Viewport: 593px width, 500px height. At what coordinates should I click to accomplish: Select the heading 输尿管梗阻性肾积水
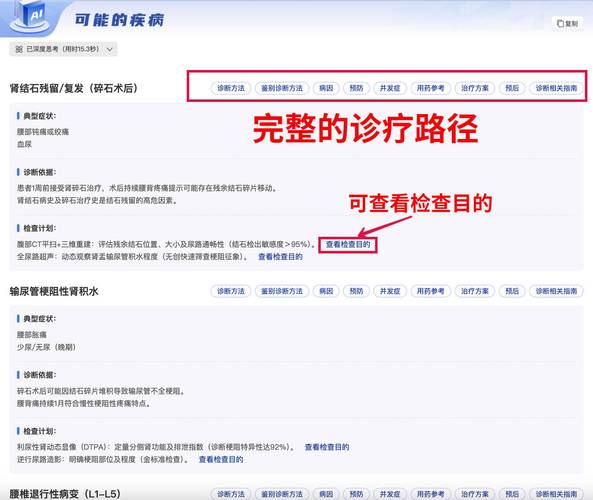[x=54, y=291]
